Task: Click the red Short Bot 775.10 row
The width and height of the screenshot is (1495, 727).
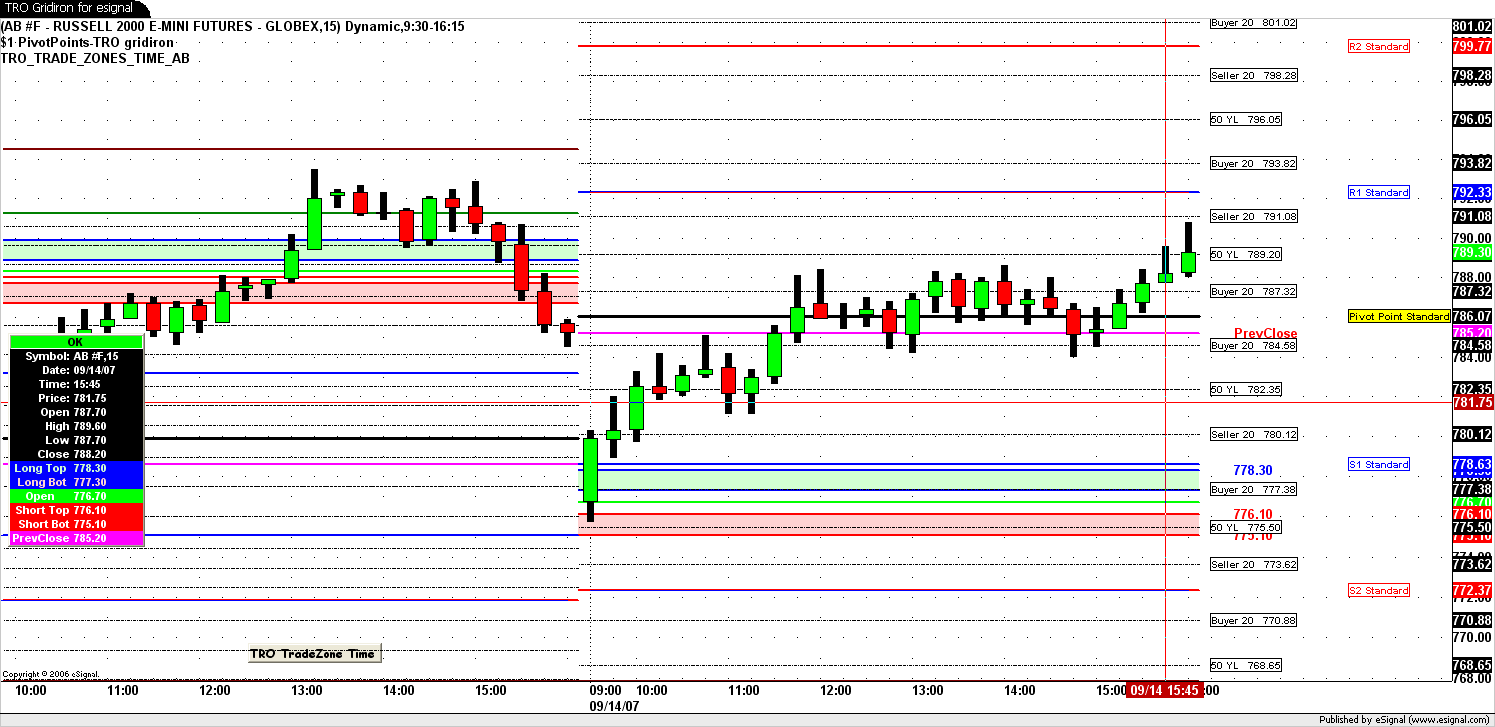Action: pyautogui.click(x=76, y=524)
